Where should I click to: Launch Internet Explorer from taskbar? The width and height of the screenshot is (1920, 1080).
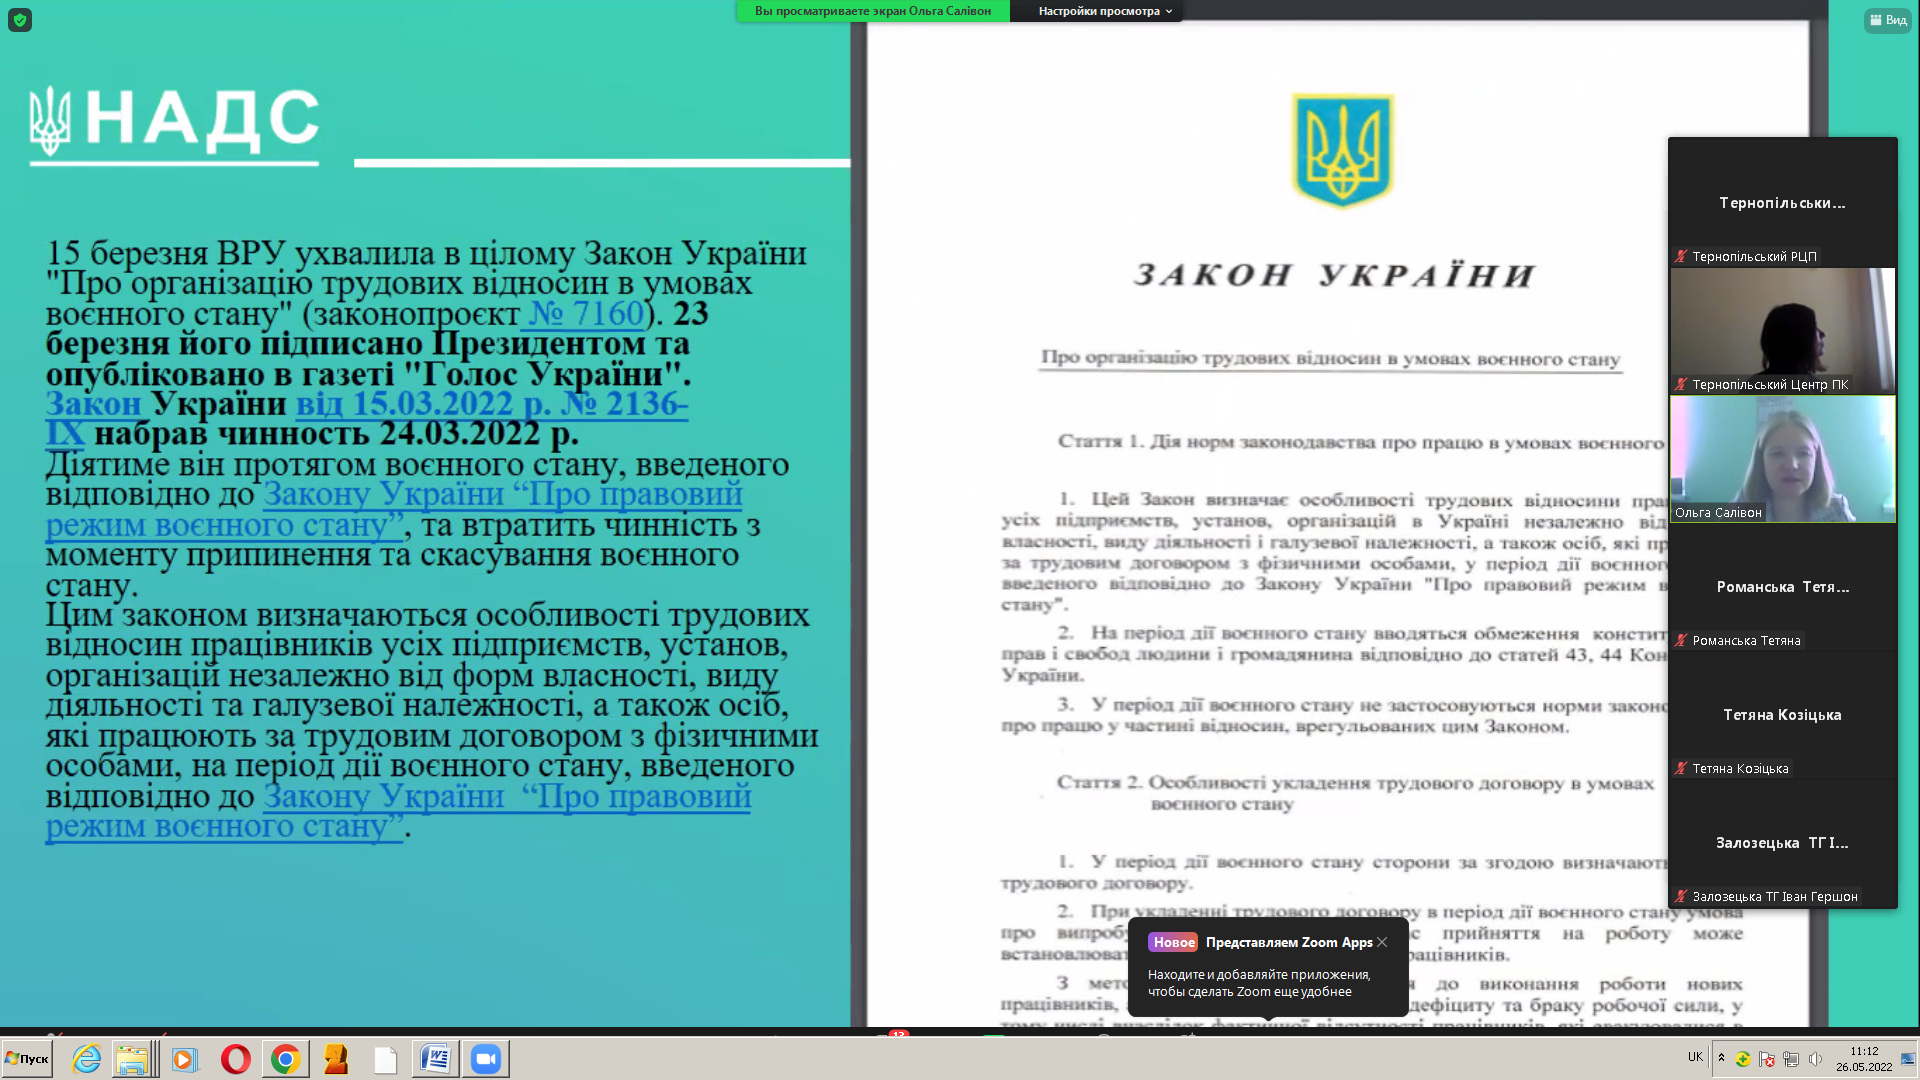click(x=87, y=1059)
